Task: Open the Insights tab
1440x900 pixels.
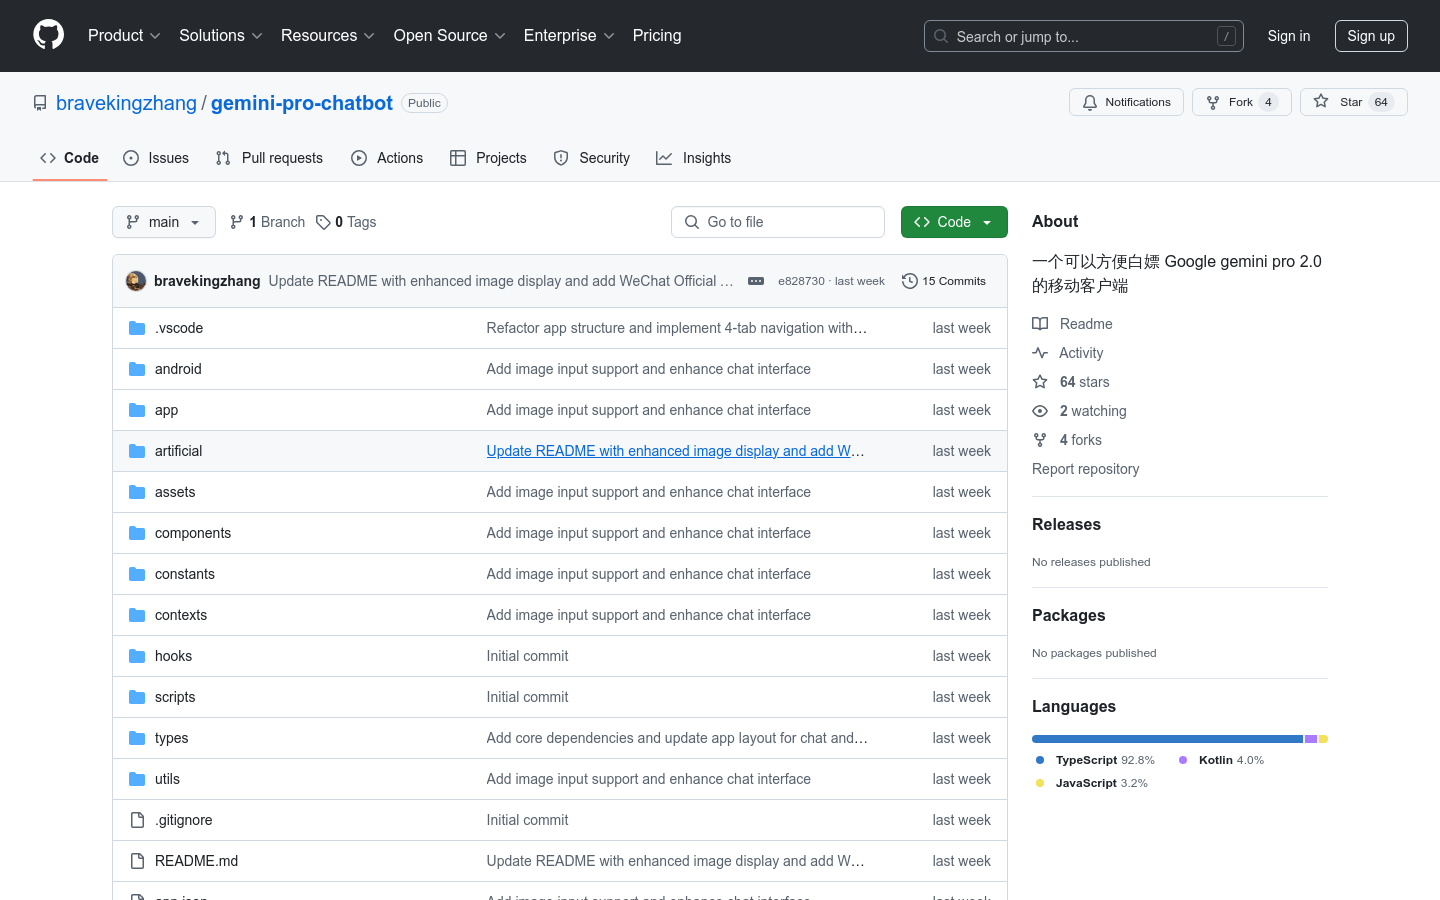Action: tap(694, 158)
